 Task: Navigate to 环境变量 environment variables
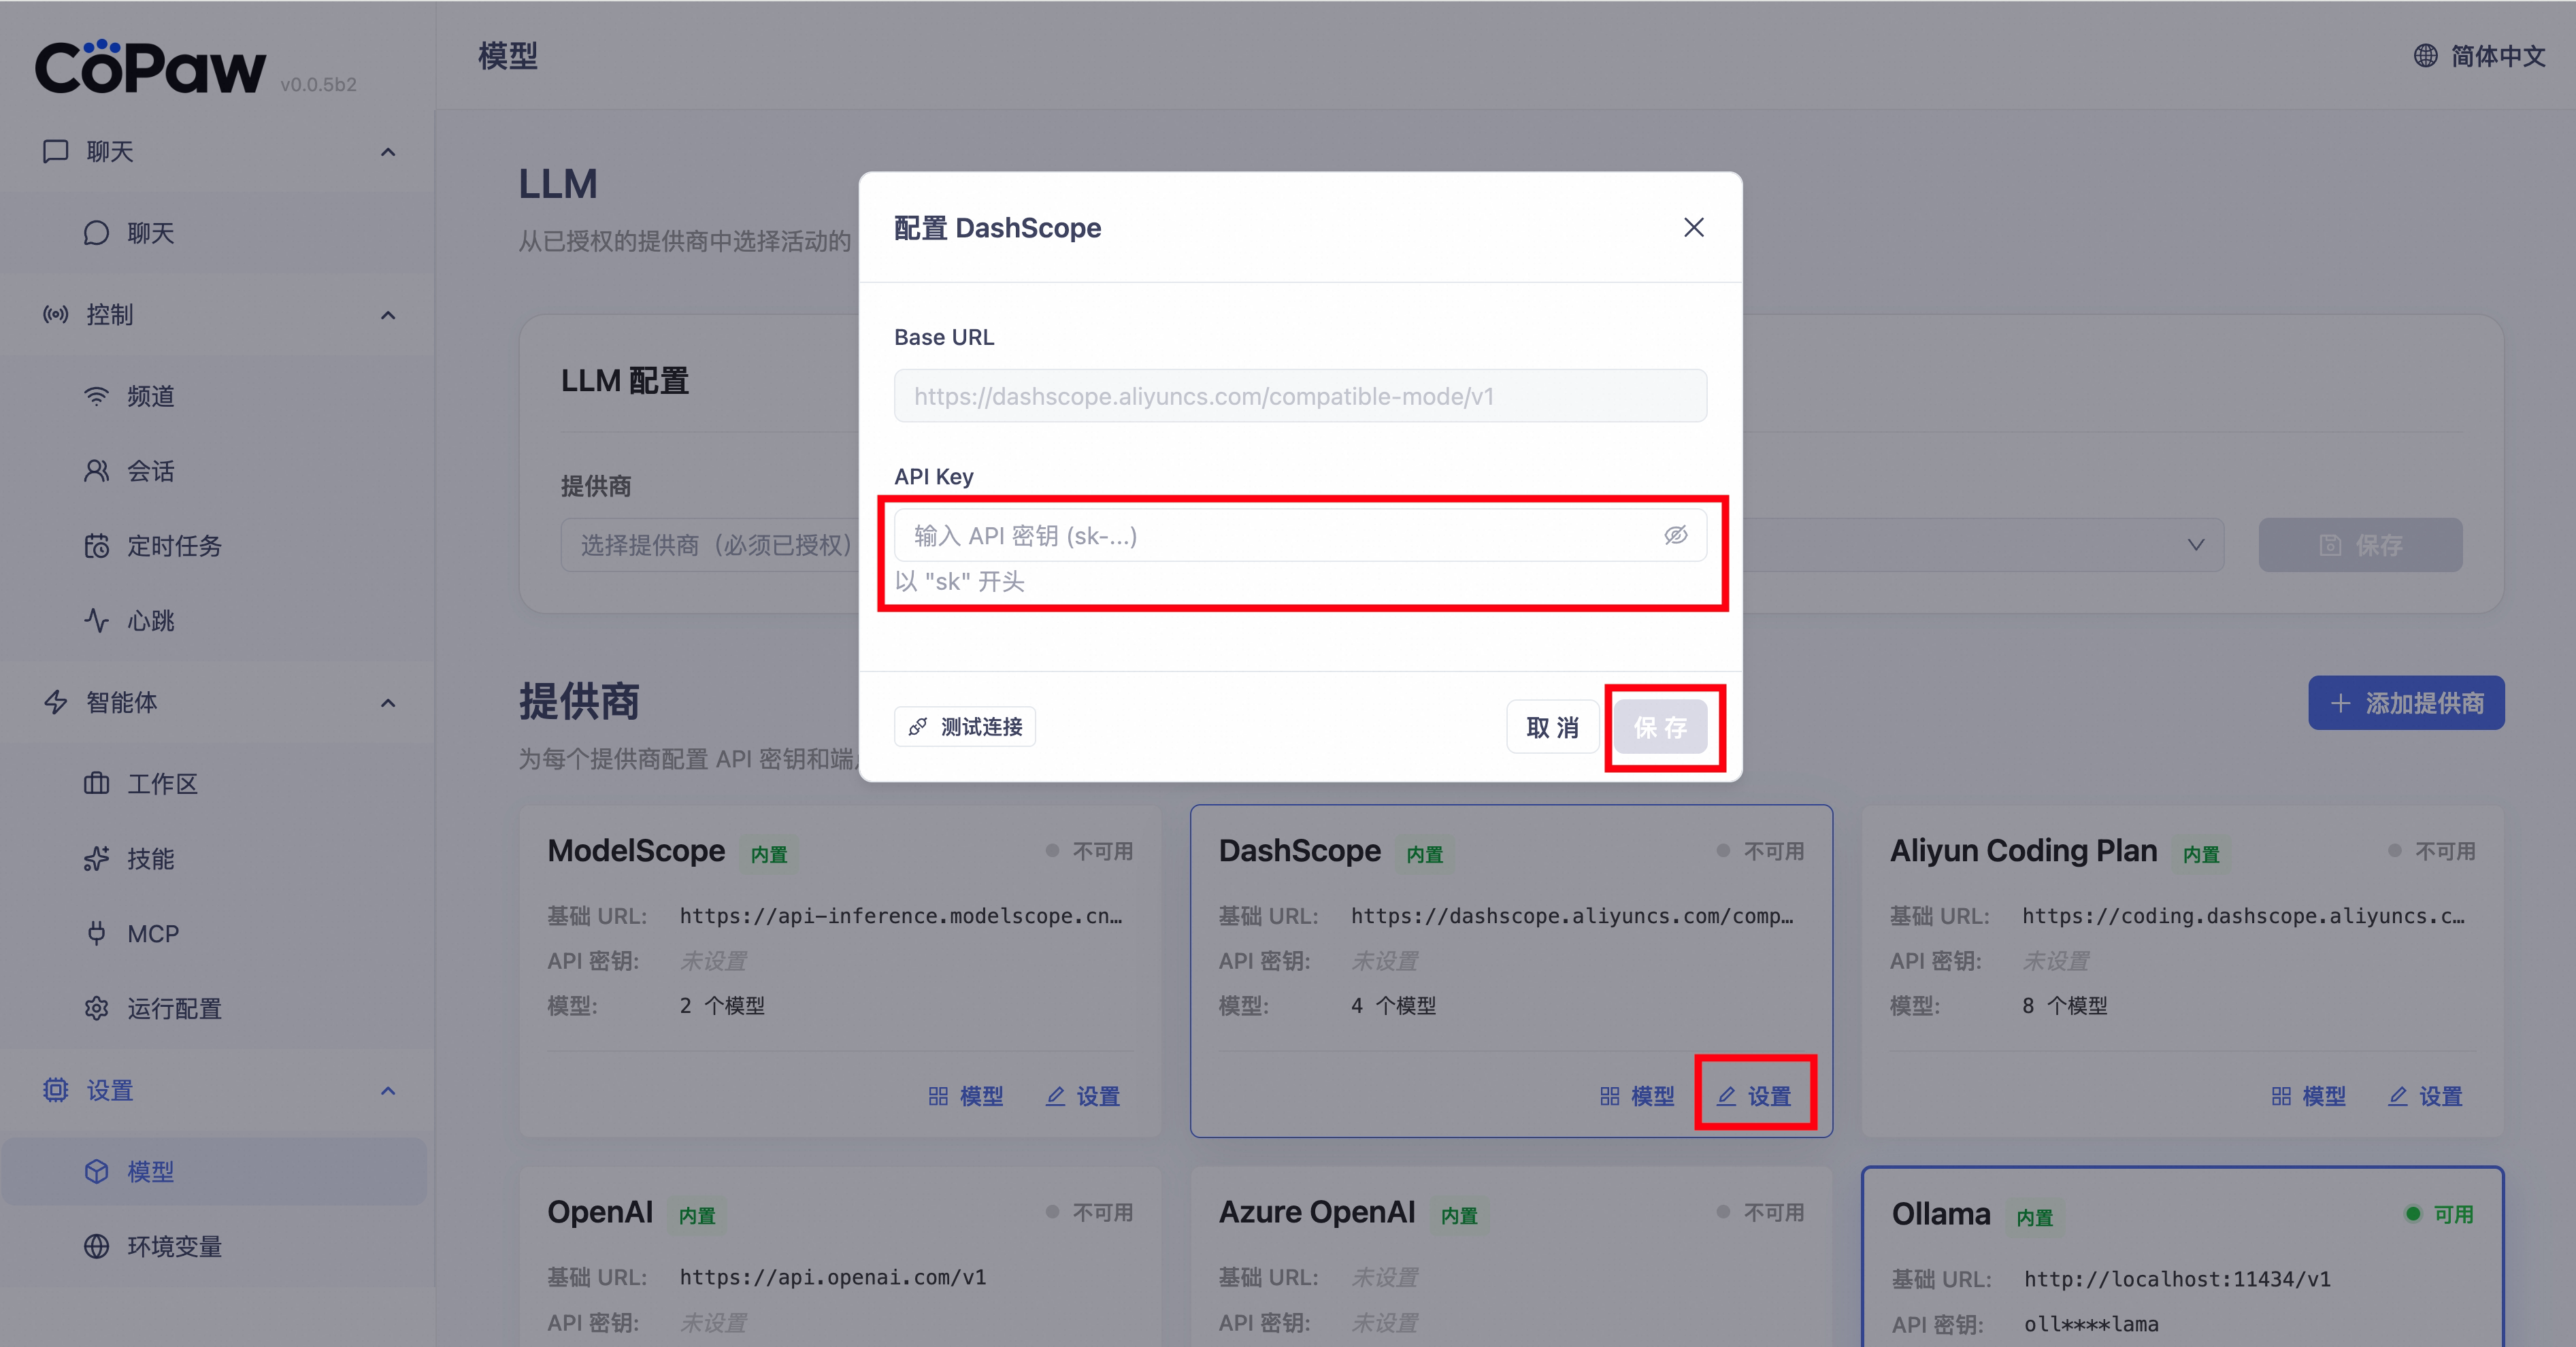(x=173, y=1246)
